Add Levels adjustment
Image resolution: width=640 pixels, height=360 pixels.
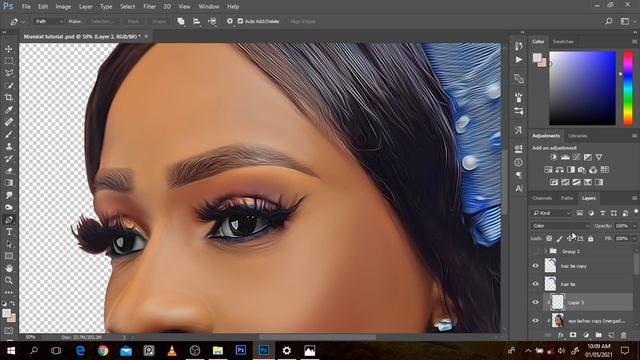(565, 157)
